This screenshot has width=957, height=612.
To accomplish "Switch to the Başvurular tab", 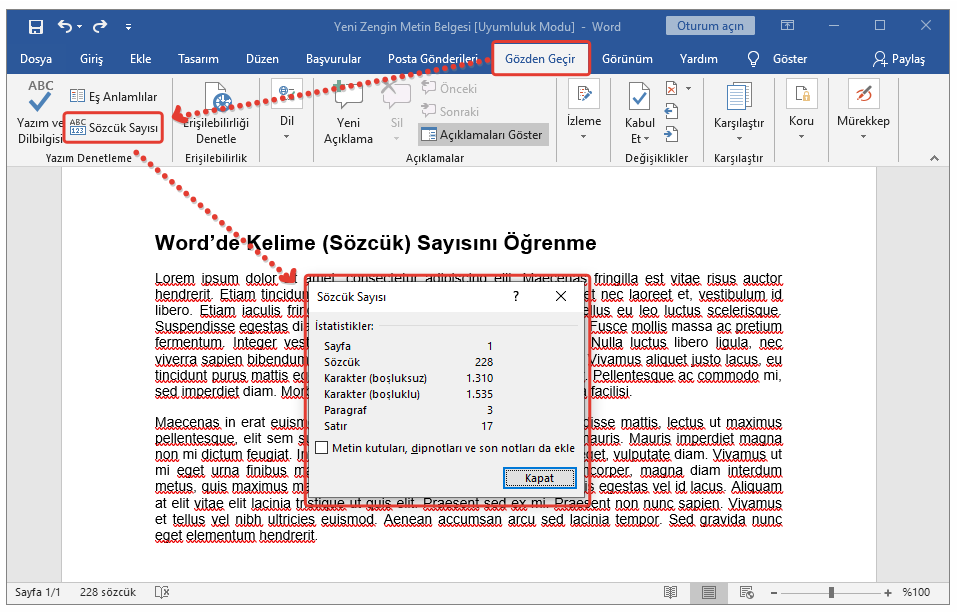I will point(333,59).
